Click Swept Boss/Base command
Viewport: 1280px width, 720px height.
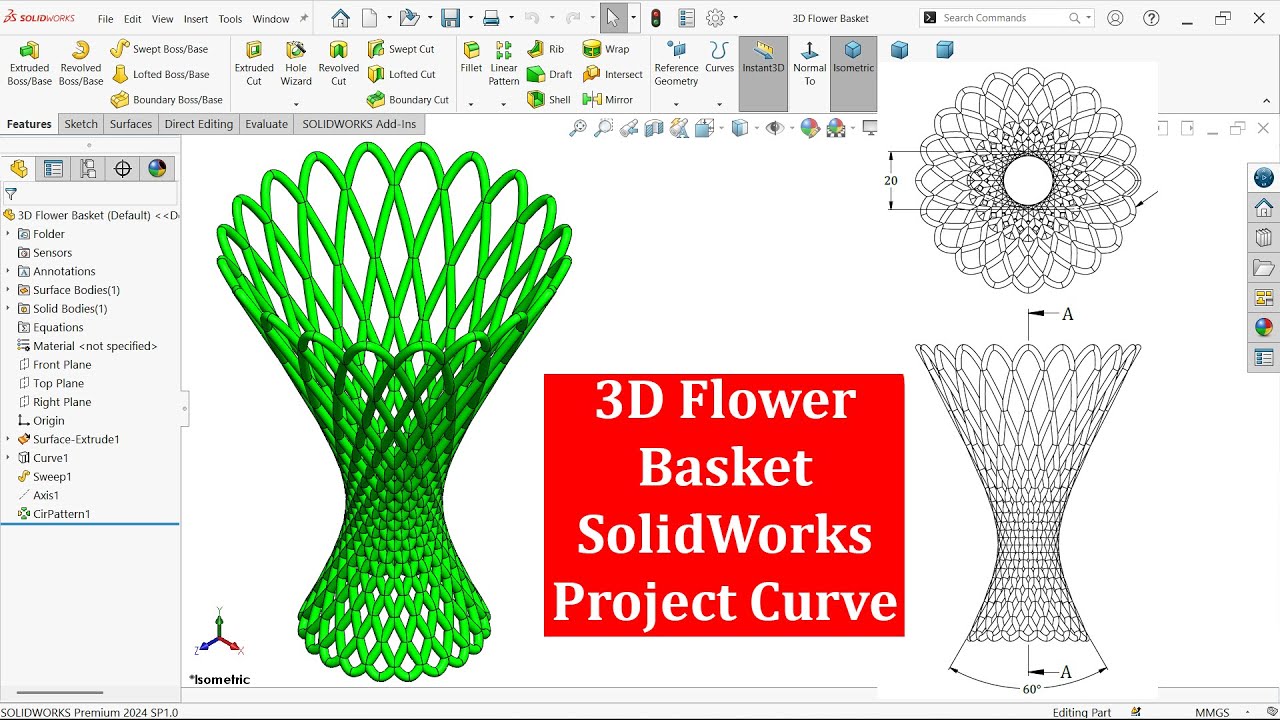(160, 49)
